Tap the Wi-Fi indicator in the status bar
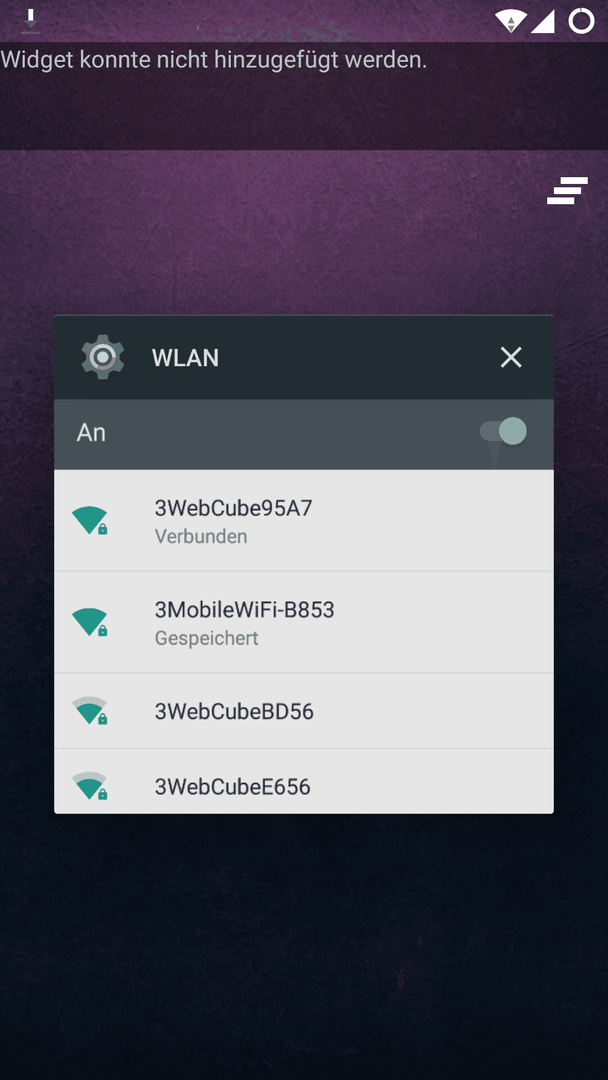Viewport: 608px width, 1080px height. click(x=511, y=21)
